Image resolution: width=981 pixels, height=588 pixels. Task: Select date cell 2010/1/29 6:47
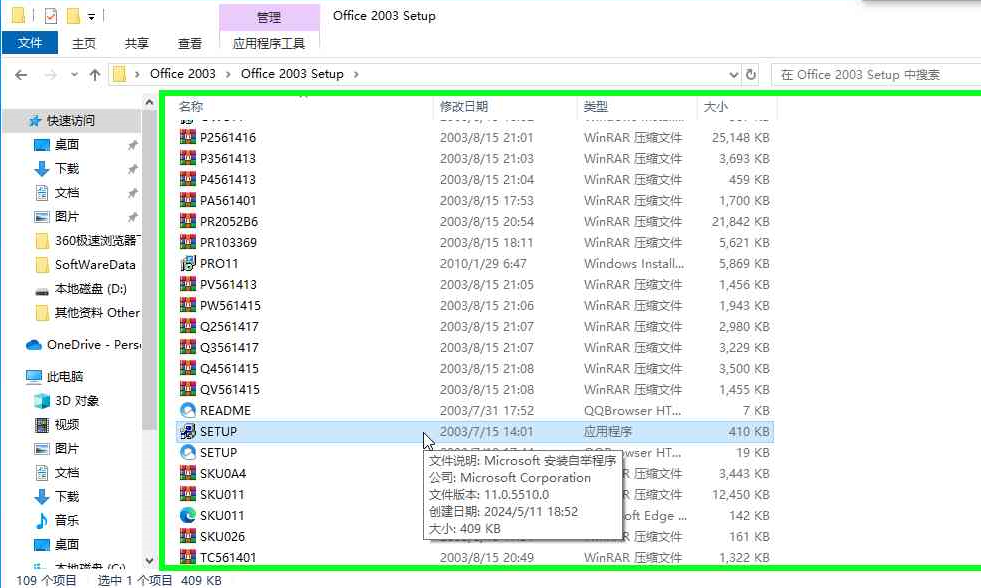pyautogui.click(x=483, y=263)
